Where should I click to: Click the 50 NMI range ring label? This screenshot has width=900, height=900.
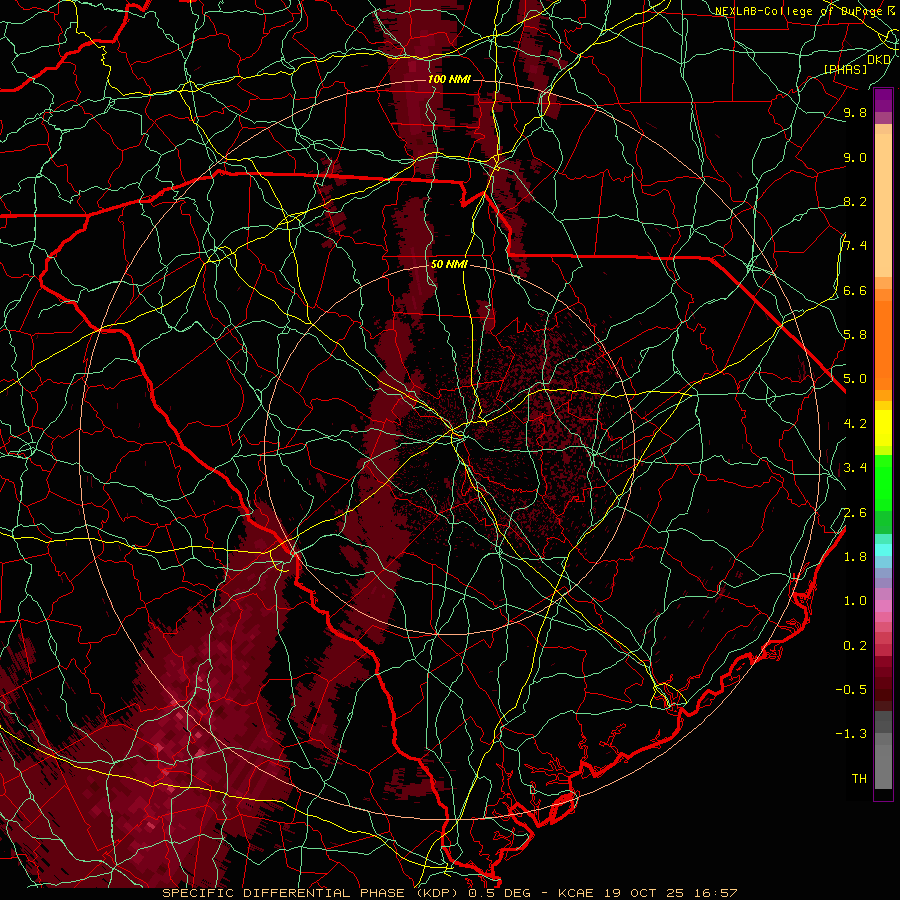[x=449, y=264]
